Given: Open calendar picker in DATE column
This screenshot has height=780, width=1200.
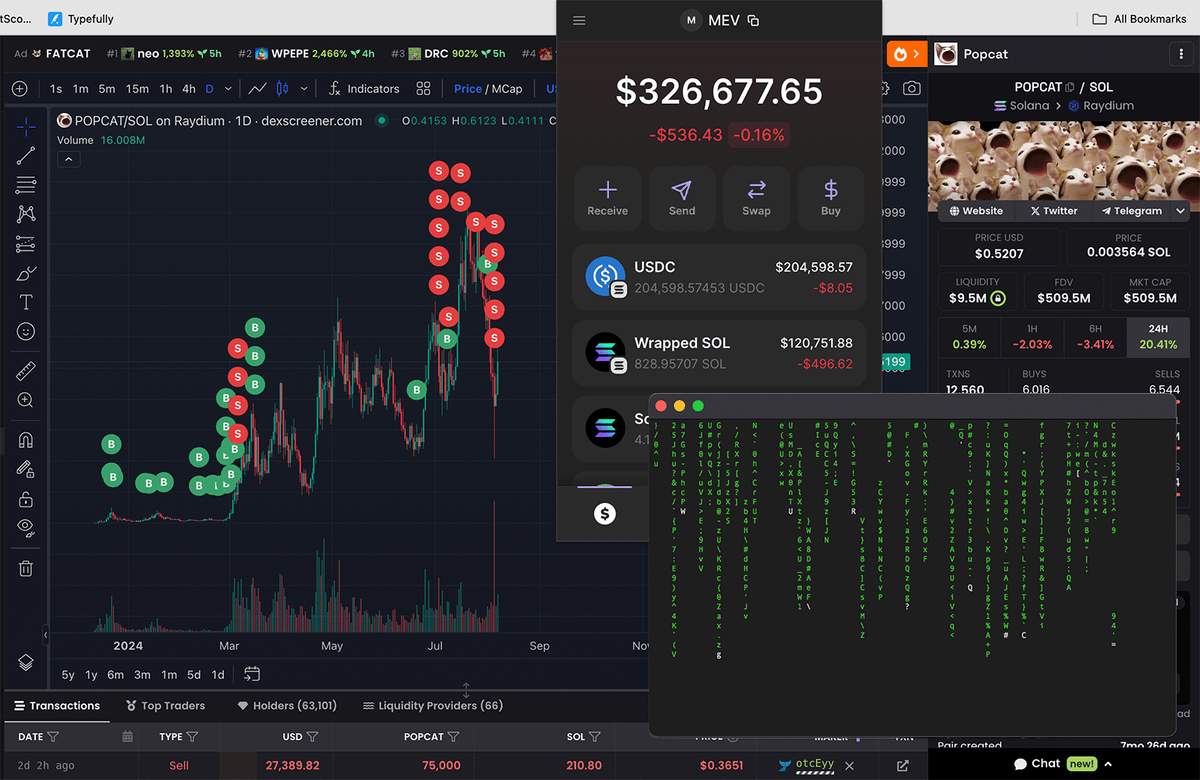Looking at the screenshot, I should (x=127, y=737).
